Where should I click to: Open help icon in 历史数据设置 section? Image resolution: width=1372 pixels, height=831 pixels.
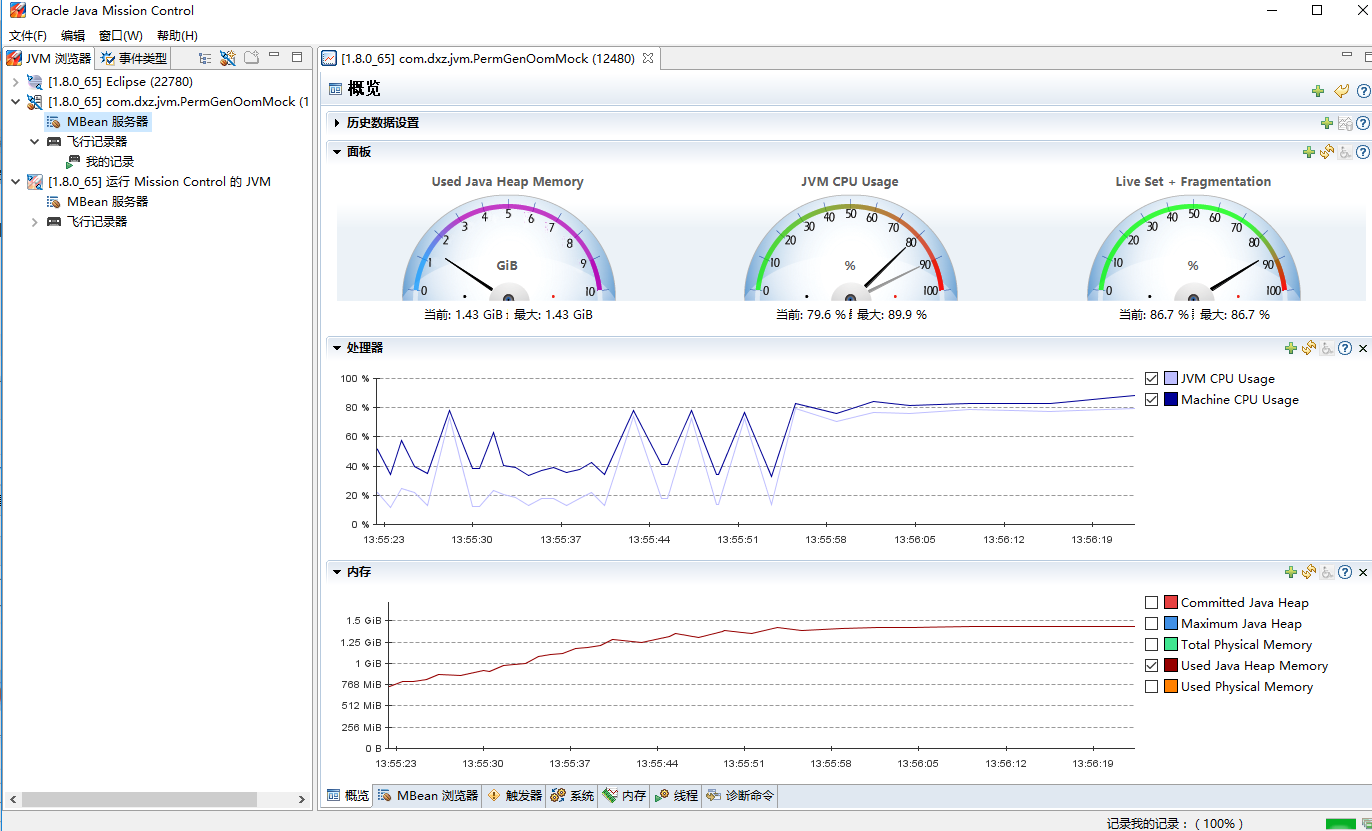(1363, 123)
